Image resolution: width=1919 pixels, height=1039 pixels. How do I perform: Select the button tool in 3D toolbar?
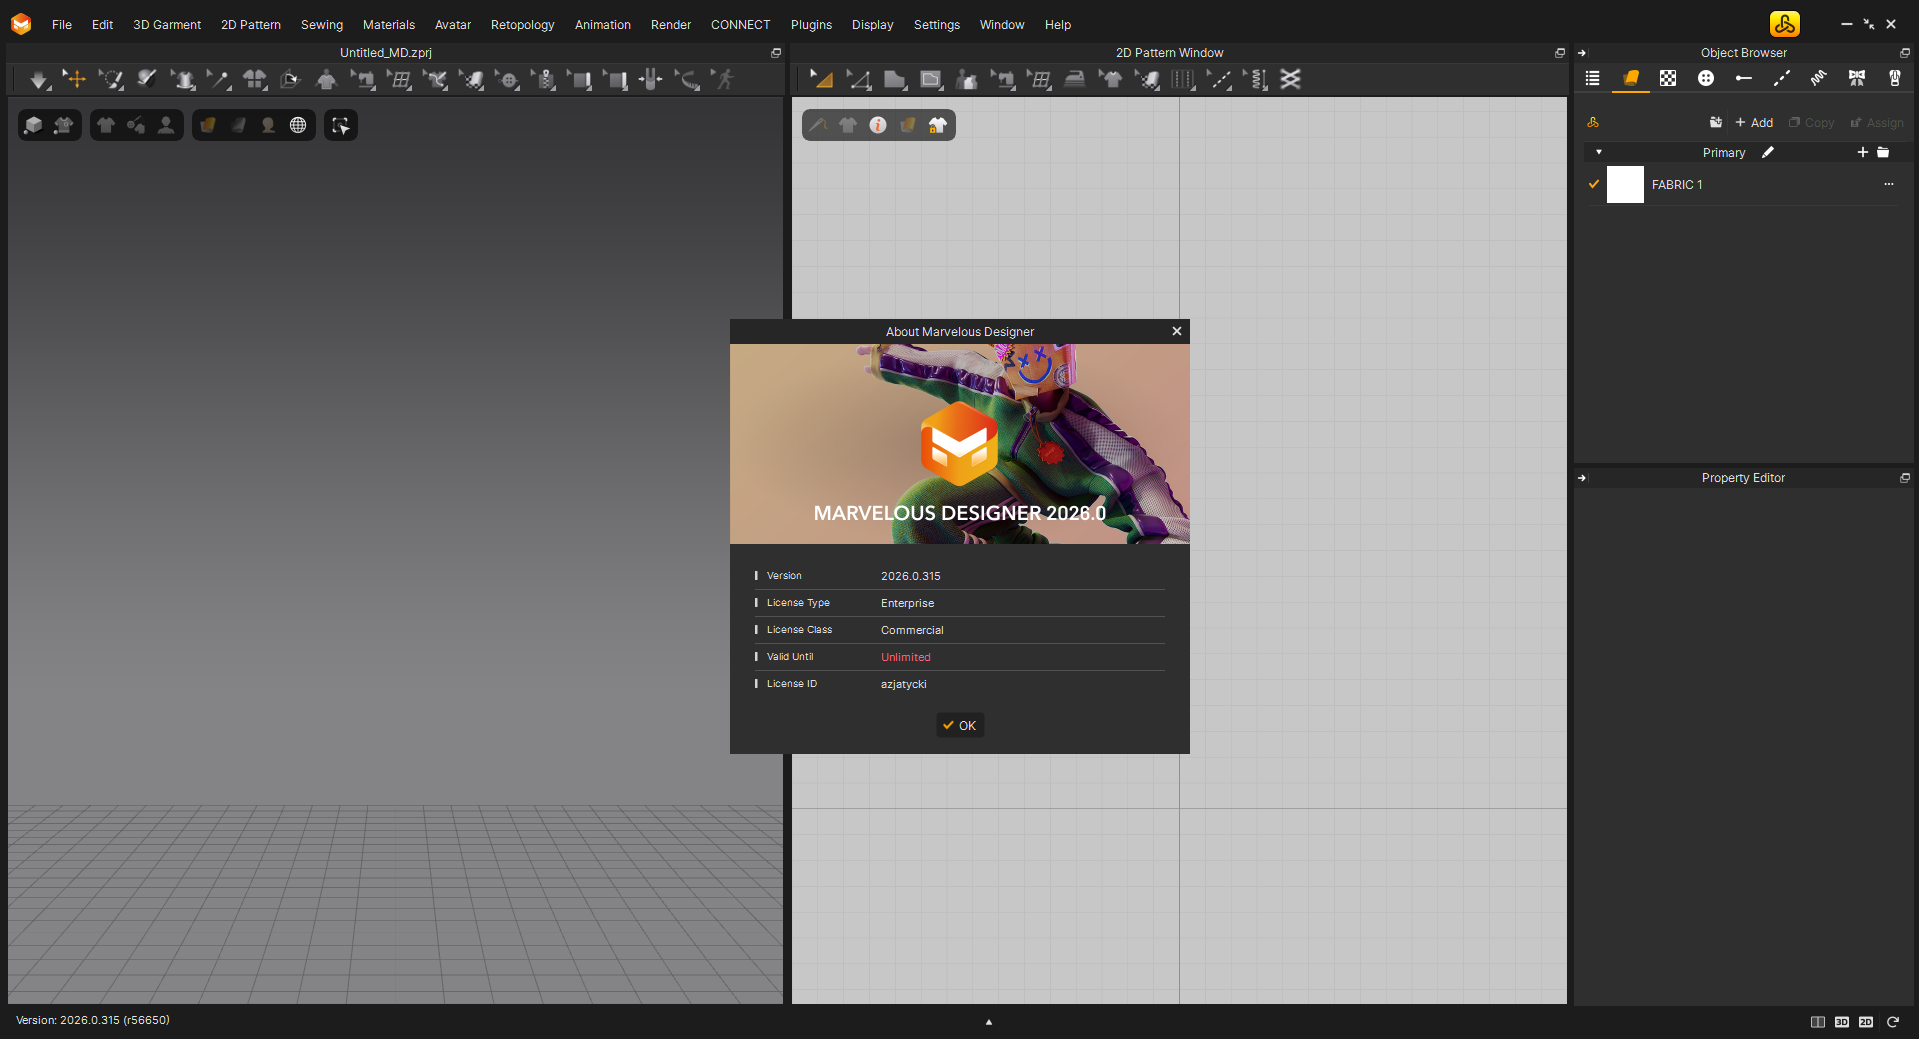point(508,80)
